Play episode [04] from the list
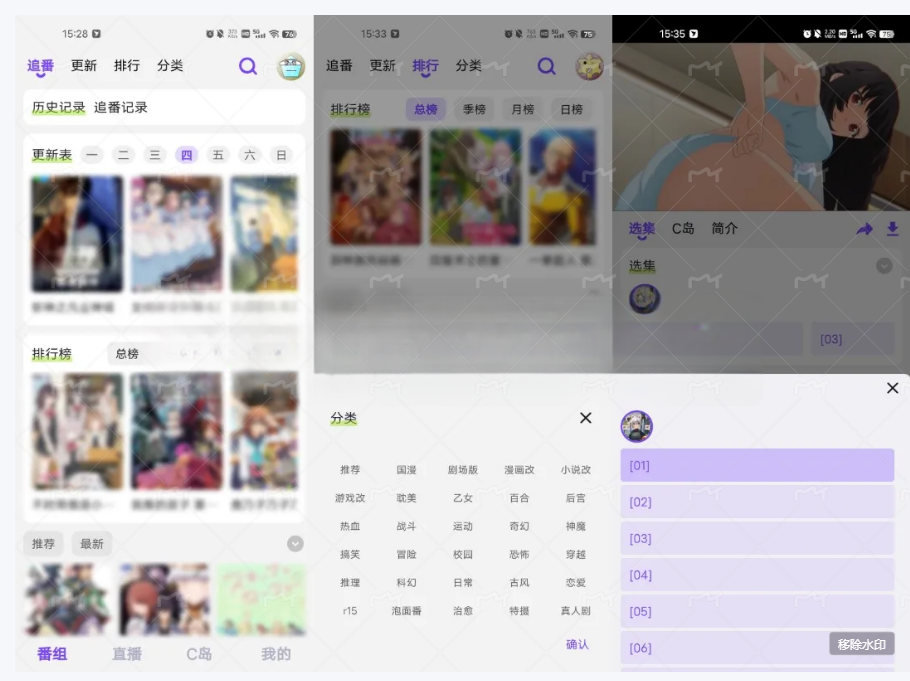910x681 pixels. [x=757, y=575]
